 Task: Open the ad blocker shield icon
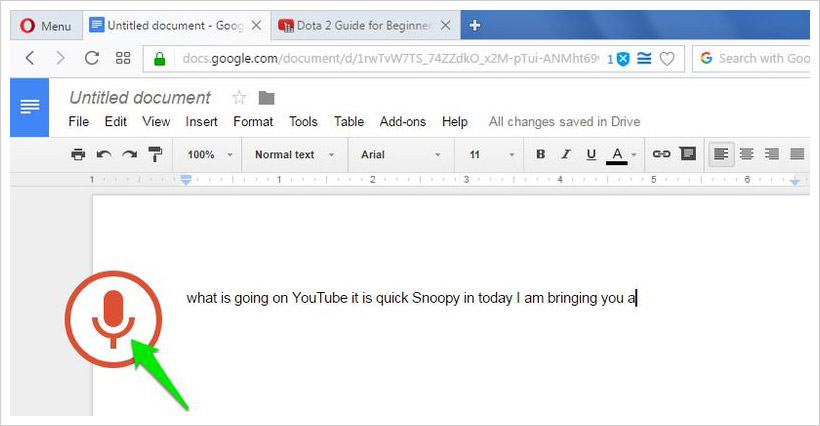click(x=623, y=59)
